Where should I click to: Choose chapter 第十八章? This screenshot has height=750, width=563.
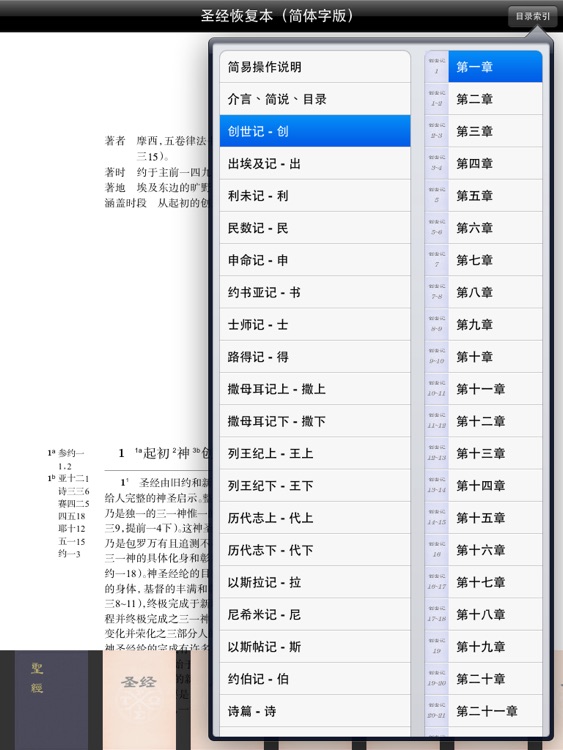(495, 614)
